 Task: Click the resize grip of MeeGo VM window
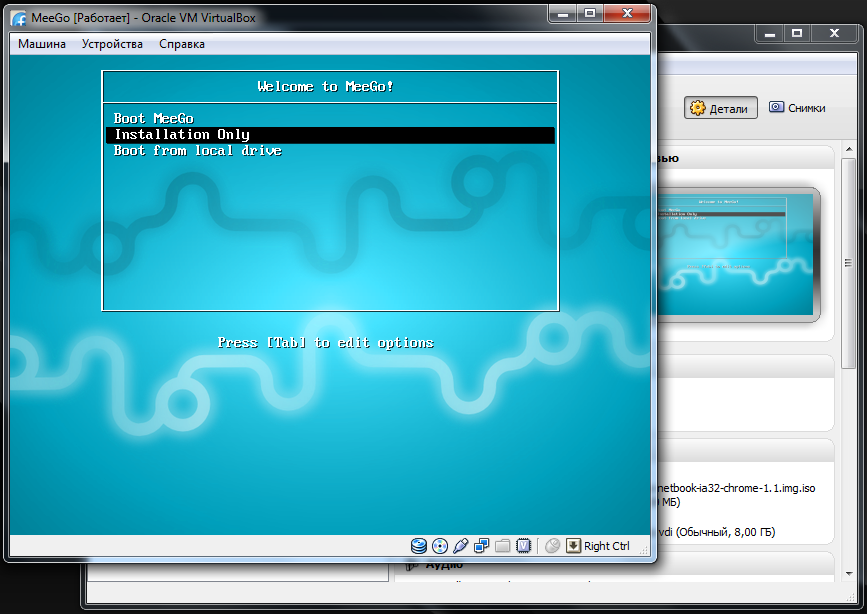tap(644, 550)
